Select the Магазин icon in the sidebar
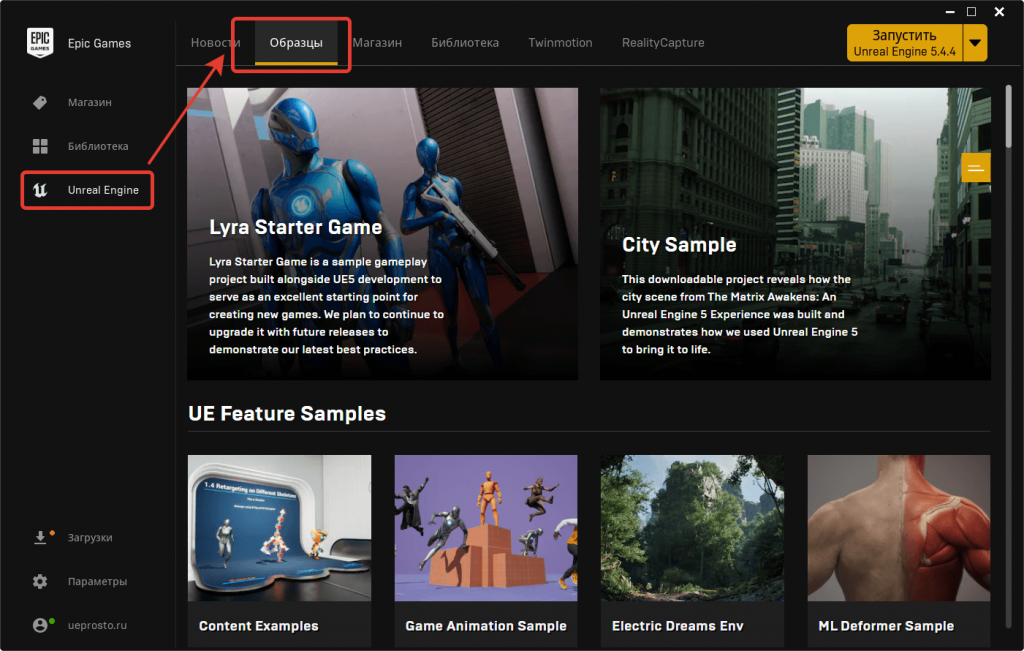The image size is (1024, 651). pos(40,102)
